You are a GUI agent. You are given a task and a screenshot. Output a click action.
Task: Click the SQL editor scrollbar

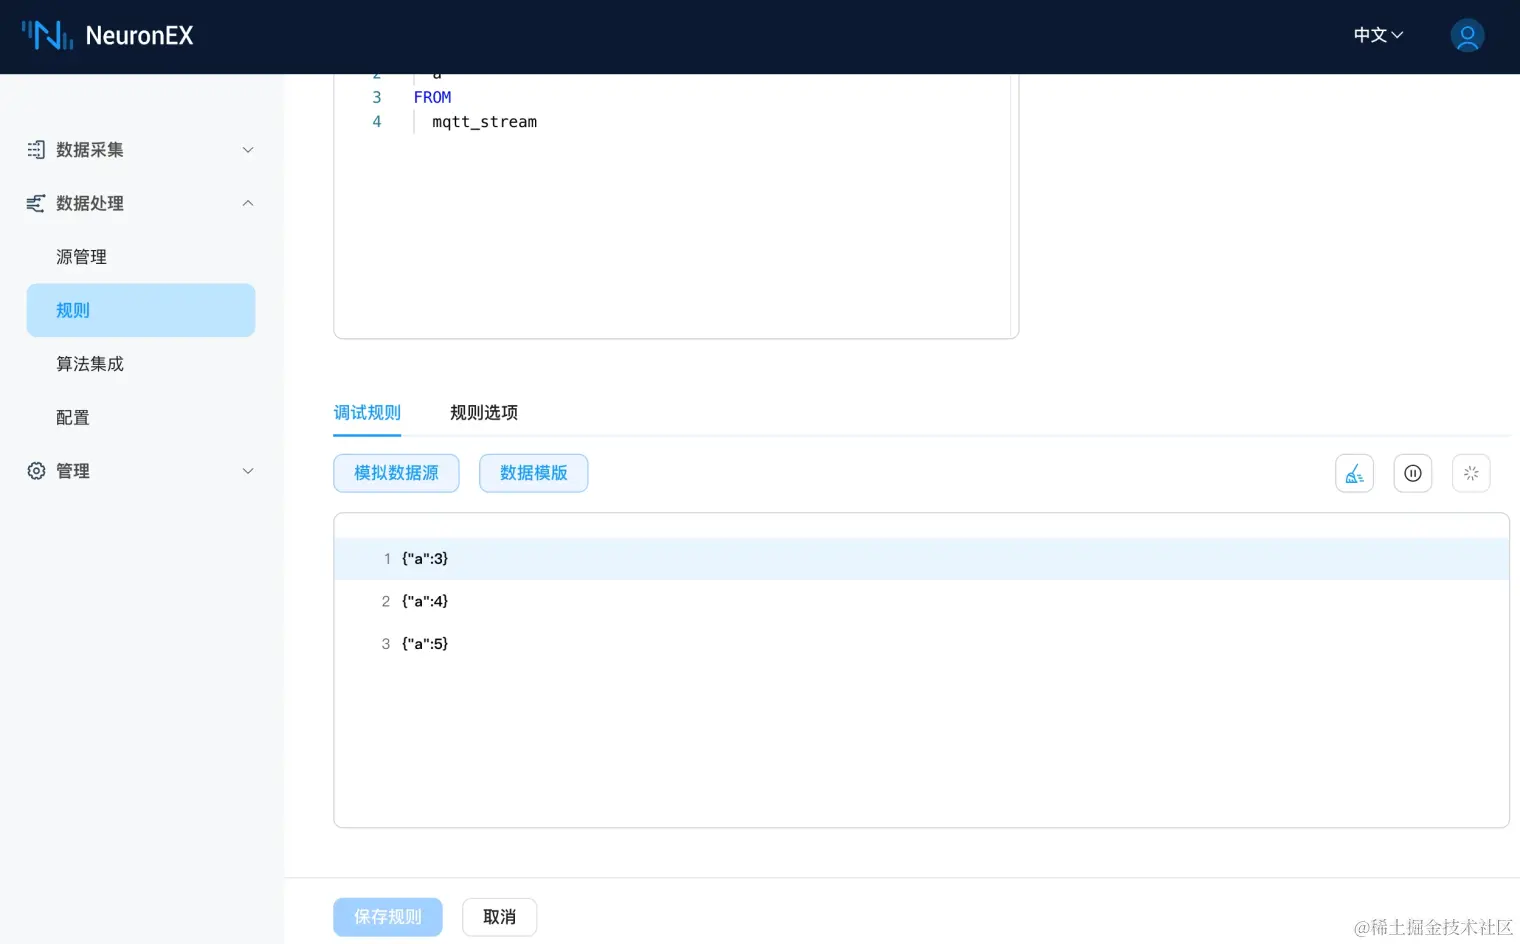tap(1014, 205)
